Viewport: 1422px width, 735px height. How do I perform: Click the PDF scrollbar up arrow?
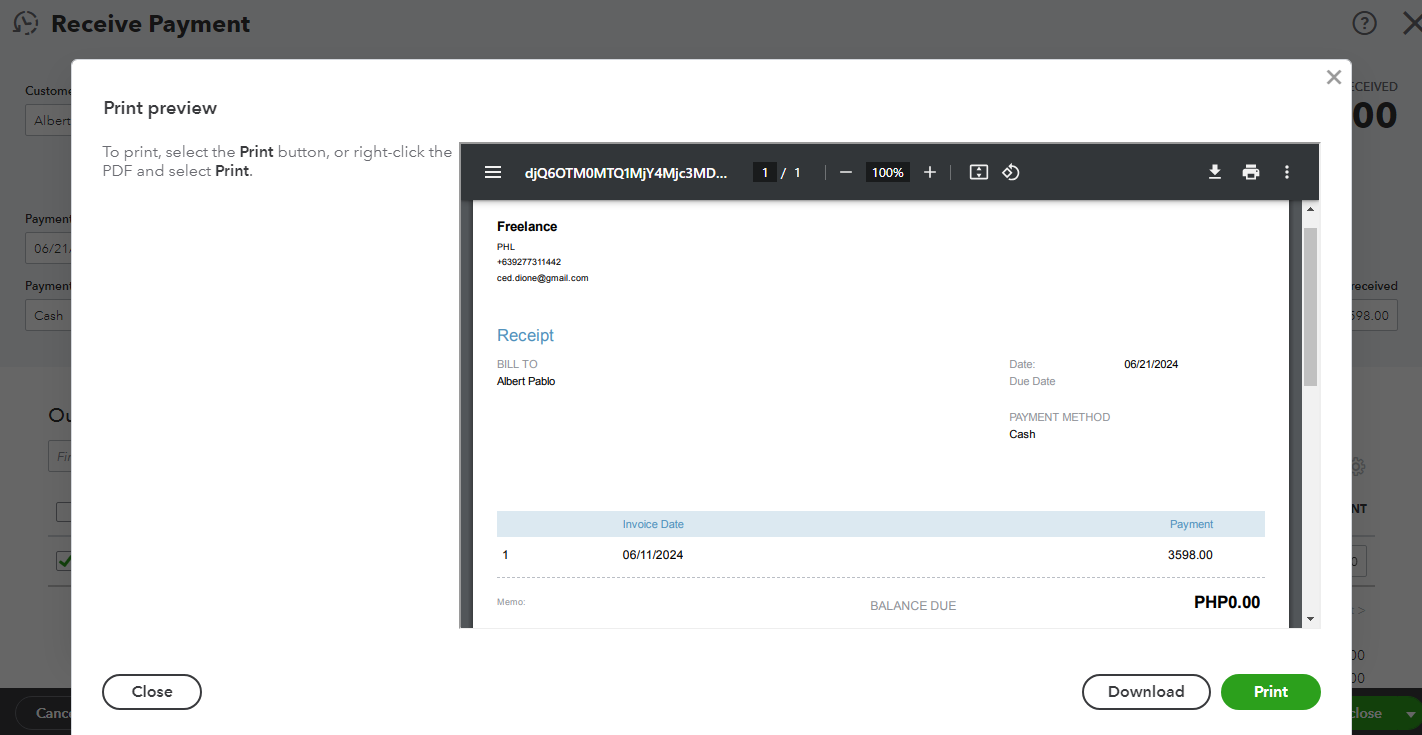tap(1310, 209)
